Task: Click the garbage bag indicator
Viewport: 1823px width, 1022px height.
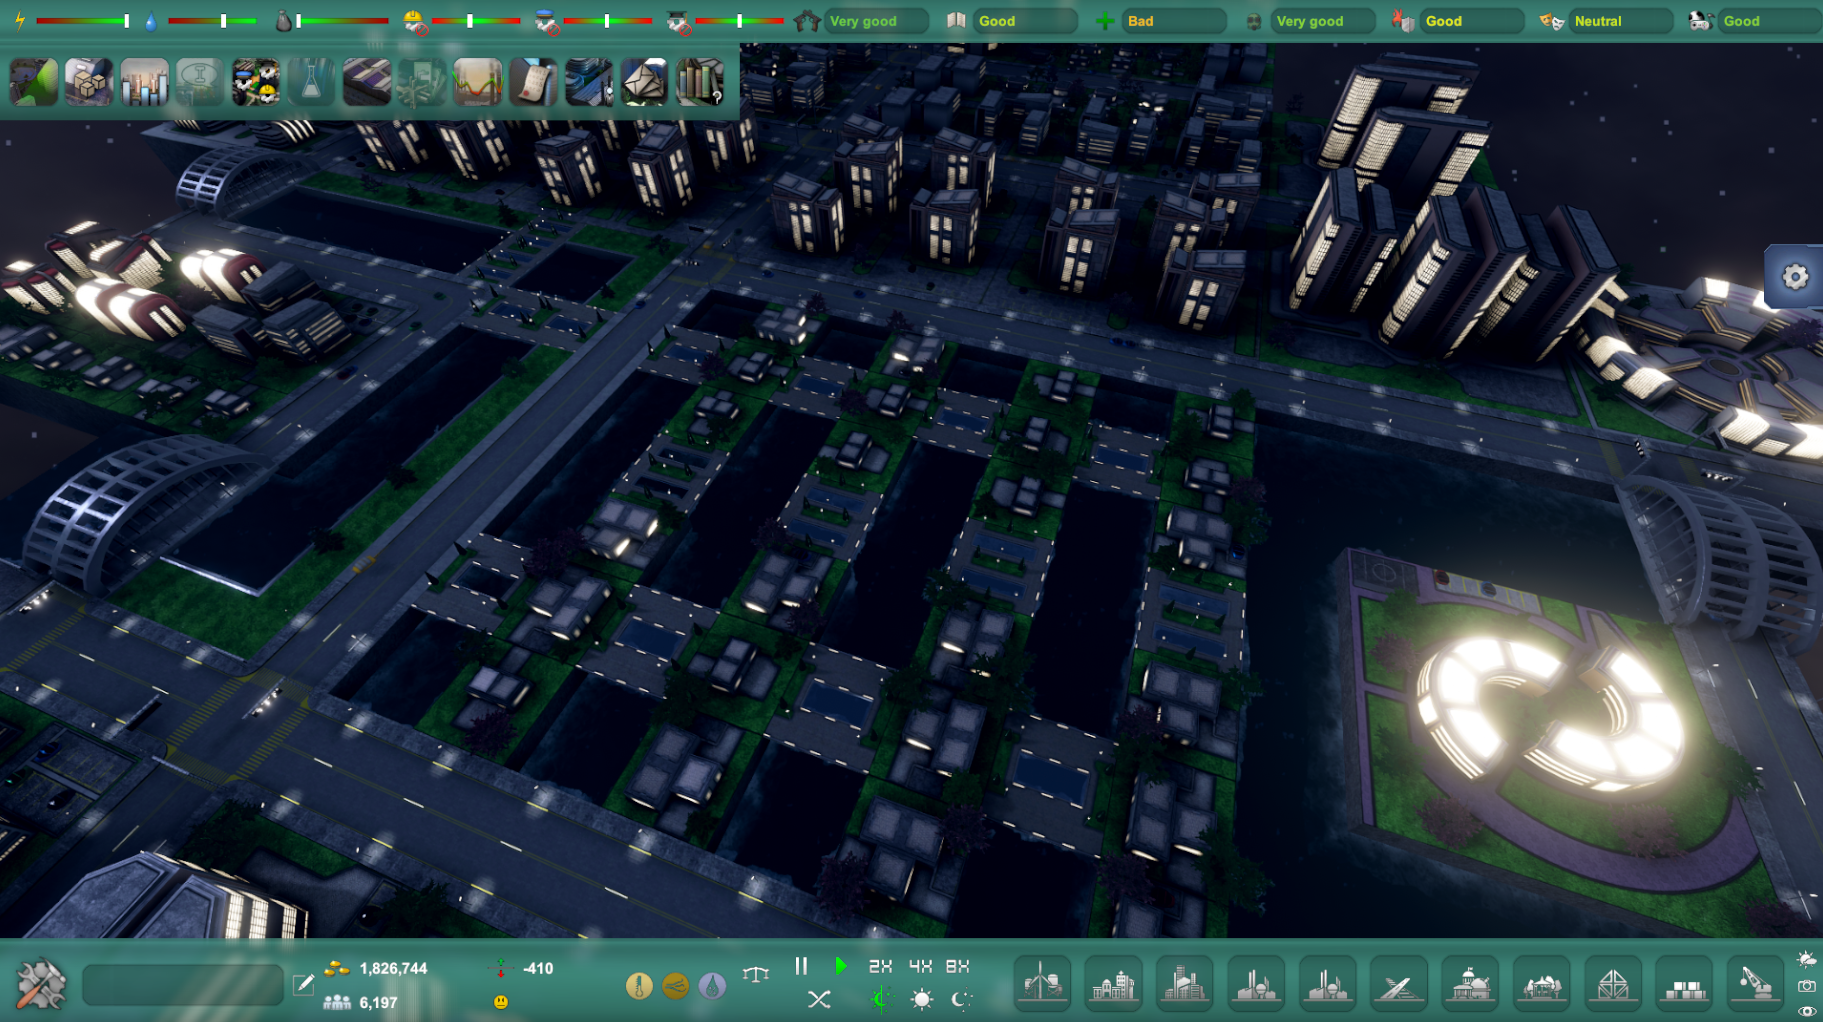Action: pyautogui.click(x=284, y=20)
